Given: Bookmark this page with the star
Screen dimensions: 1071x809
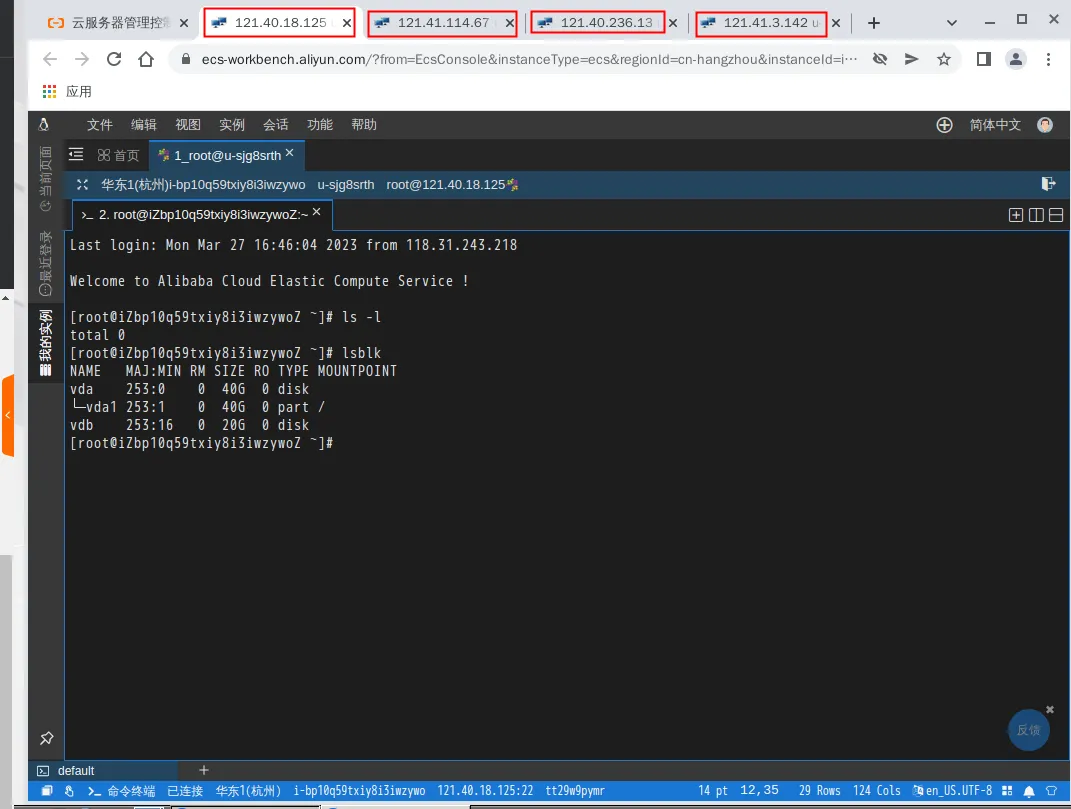Looking at the screenshot, I should (944, 59).
